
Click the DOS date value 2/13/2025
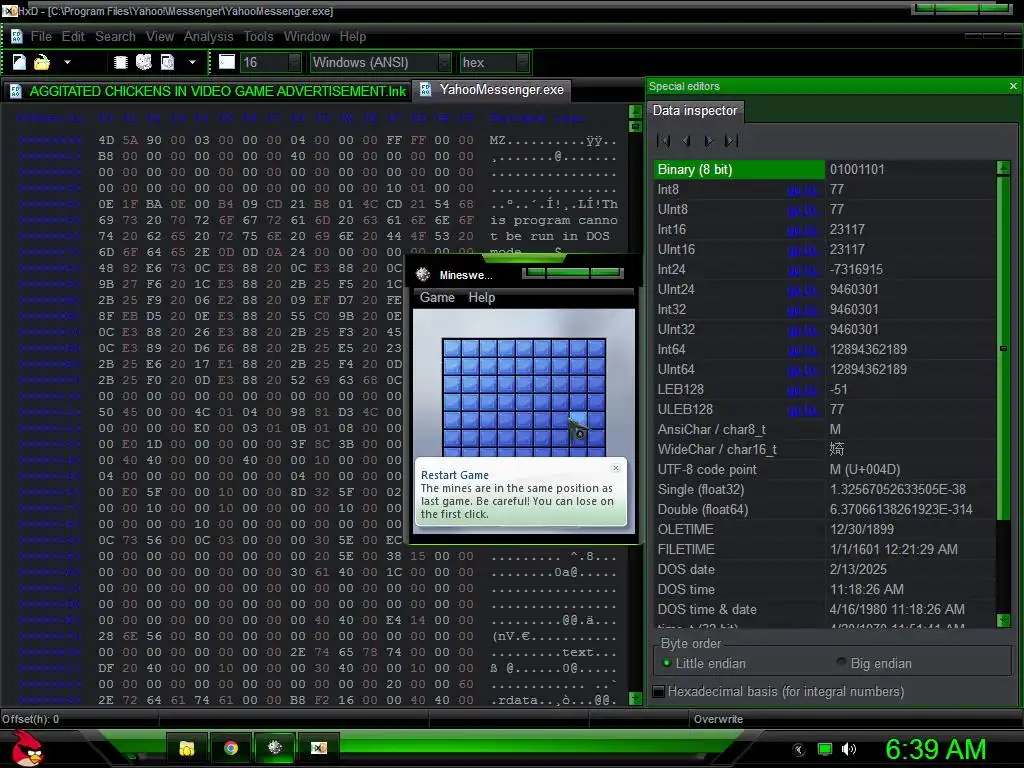point(858,569)
